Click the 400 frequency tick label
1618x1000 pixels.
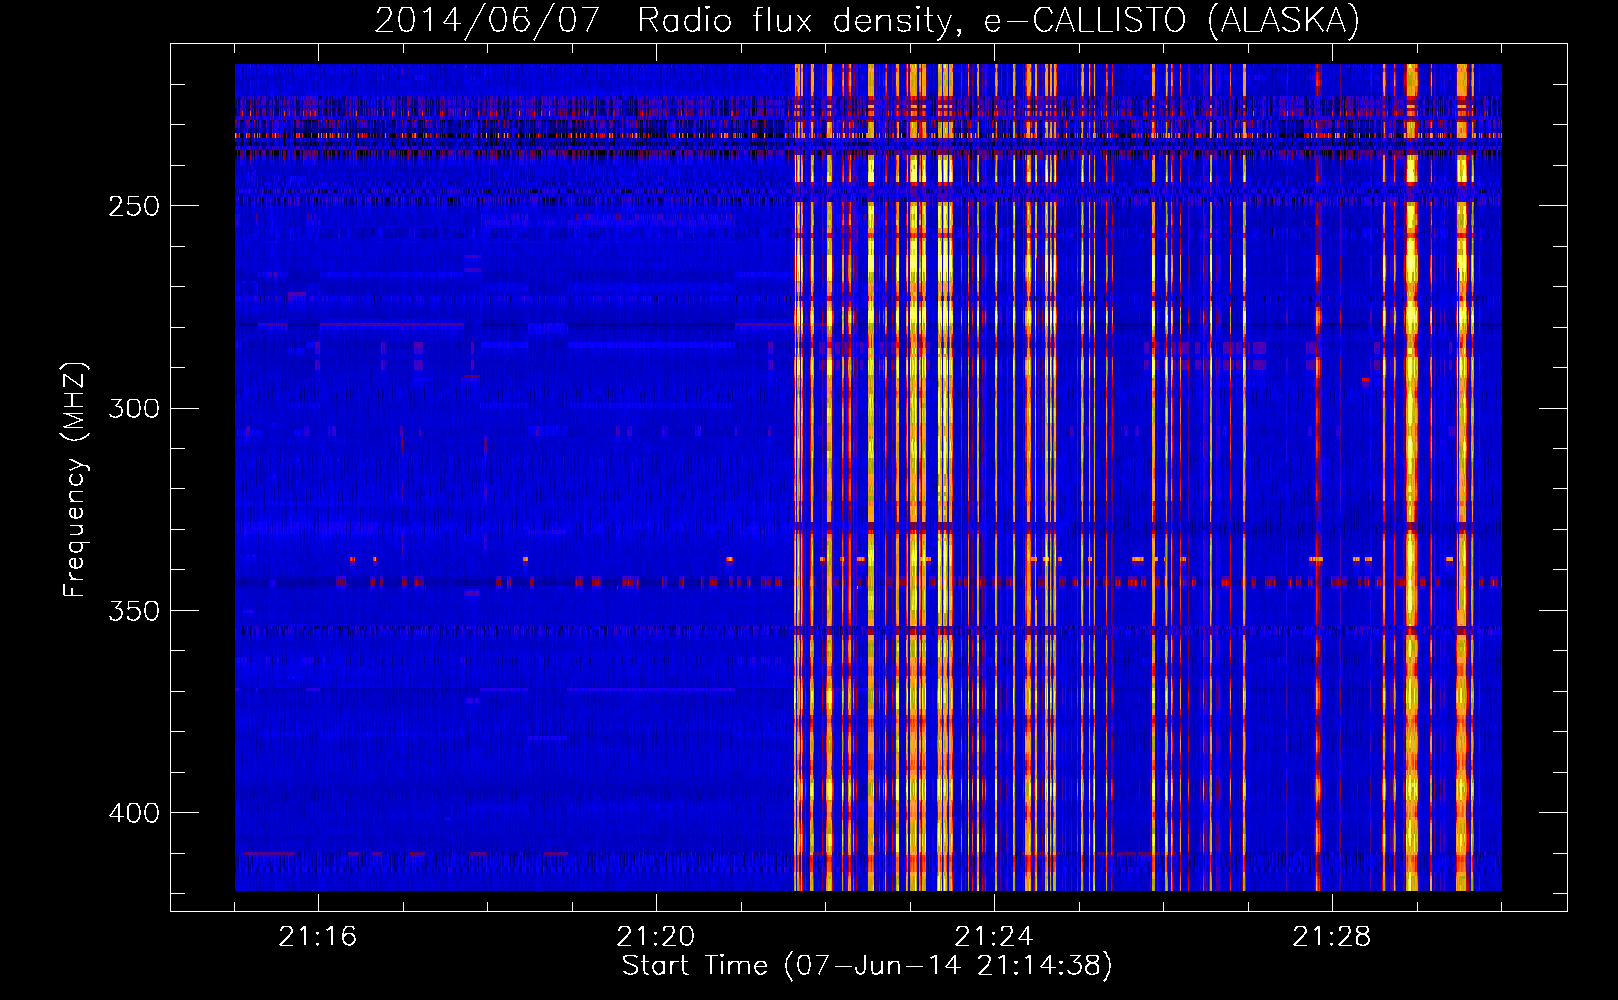134,813
